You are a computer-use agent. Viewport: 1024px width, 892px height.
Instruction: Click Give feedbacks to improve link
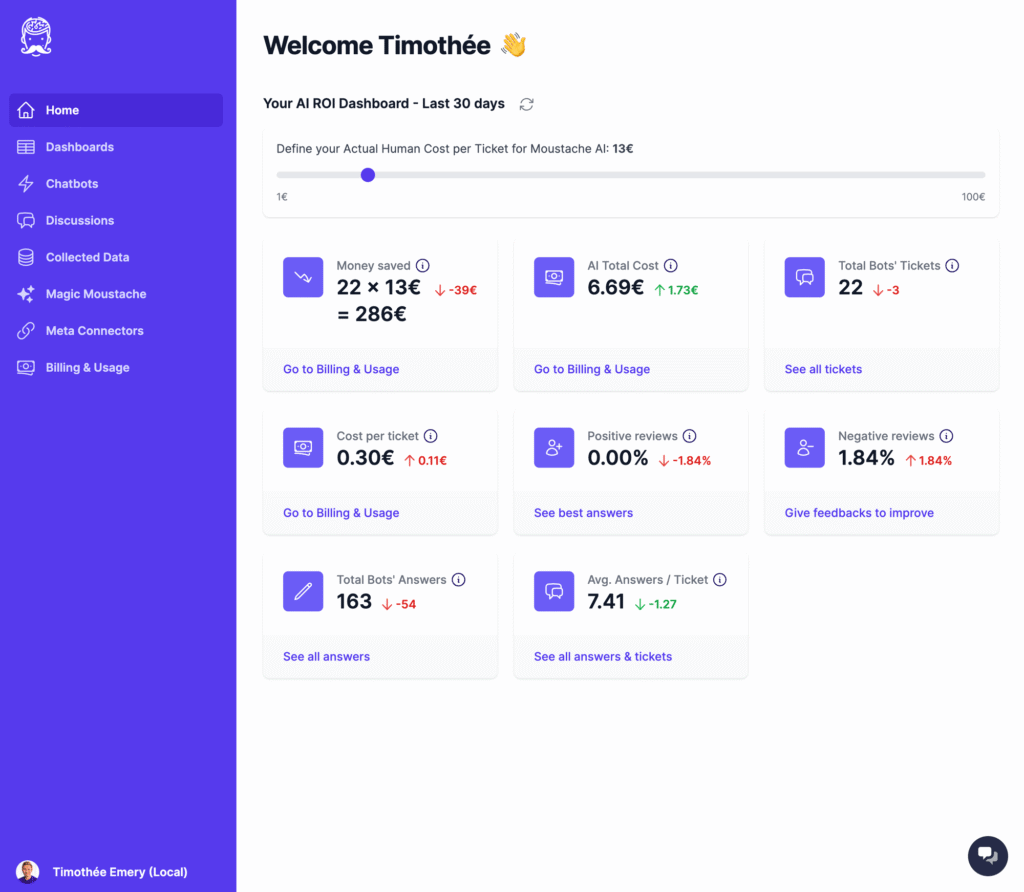[859, 513]
